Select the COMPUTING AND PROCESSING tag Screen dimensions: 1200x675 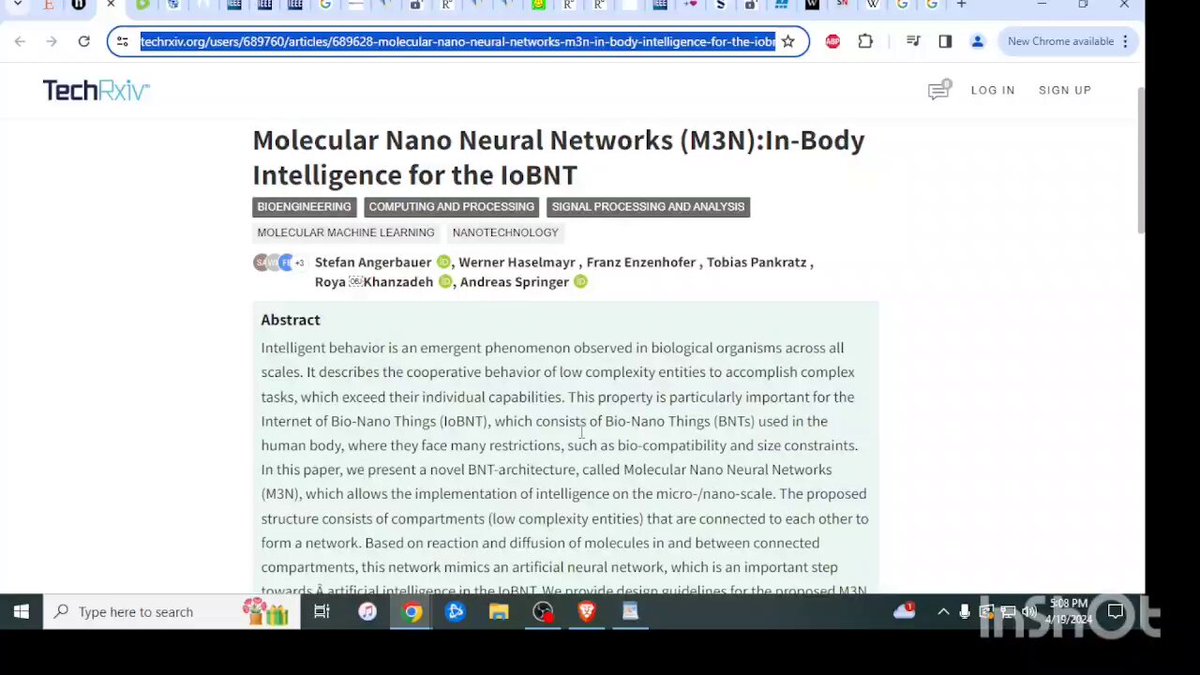[451, 207]
